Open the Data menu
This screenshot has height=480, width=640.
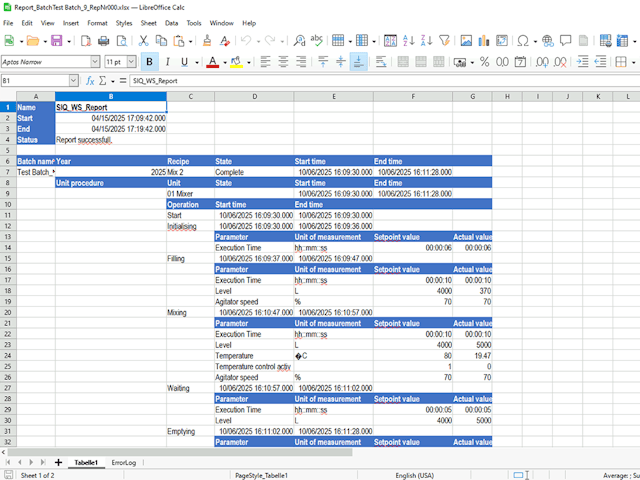(x=171, y=23)
